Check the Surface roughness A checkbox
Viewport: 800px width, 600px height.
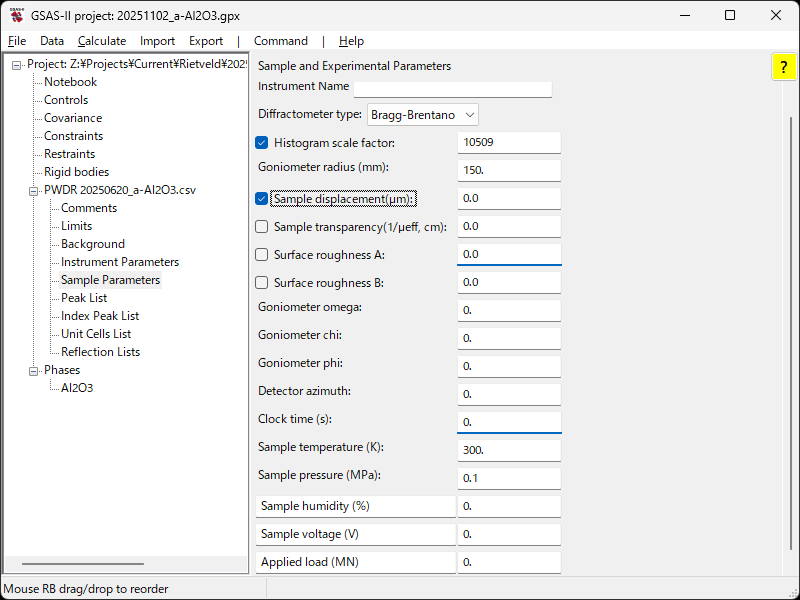pyautogui.click(x=263, y=255)
